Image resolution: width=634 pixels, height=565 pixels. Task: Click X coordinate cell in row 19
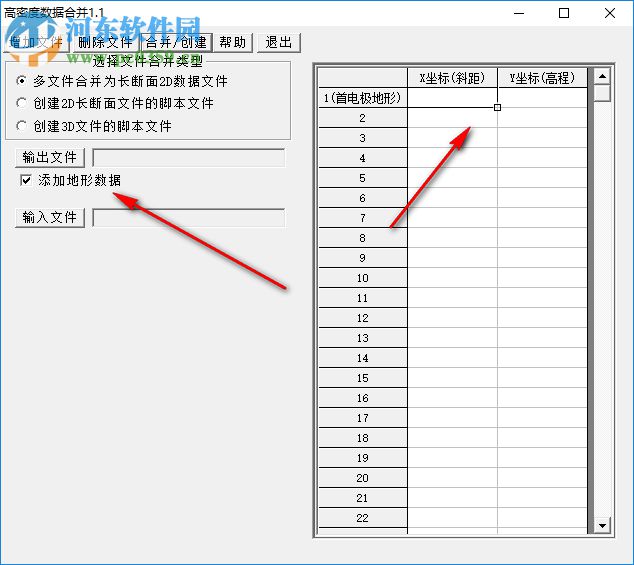(x=452, y=458)
